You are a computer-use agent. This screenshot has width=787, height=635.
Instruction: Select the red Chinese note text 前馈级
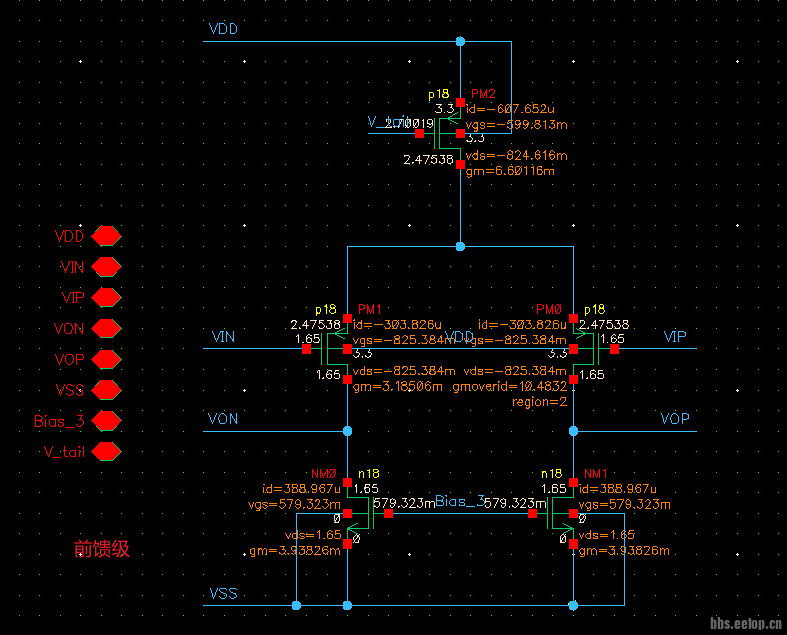(x=102, y=549)
